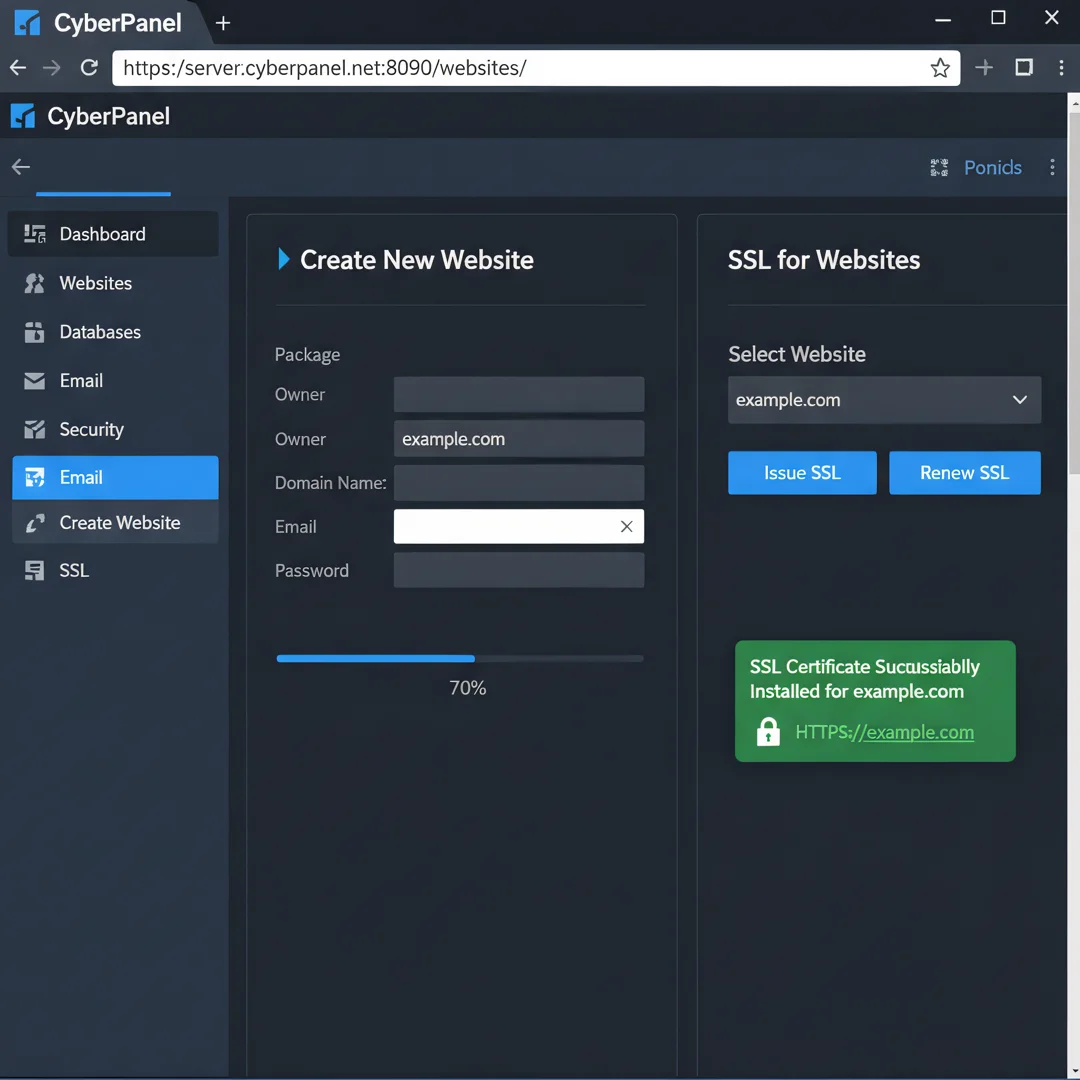The image size is (1080, 1080).
Task: Click the 70% progress bar
Action: point(459,658)
